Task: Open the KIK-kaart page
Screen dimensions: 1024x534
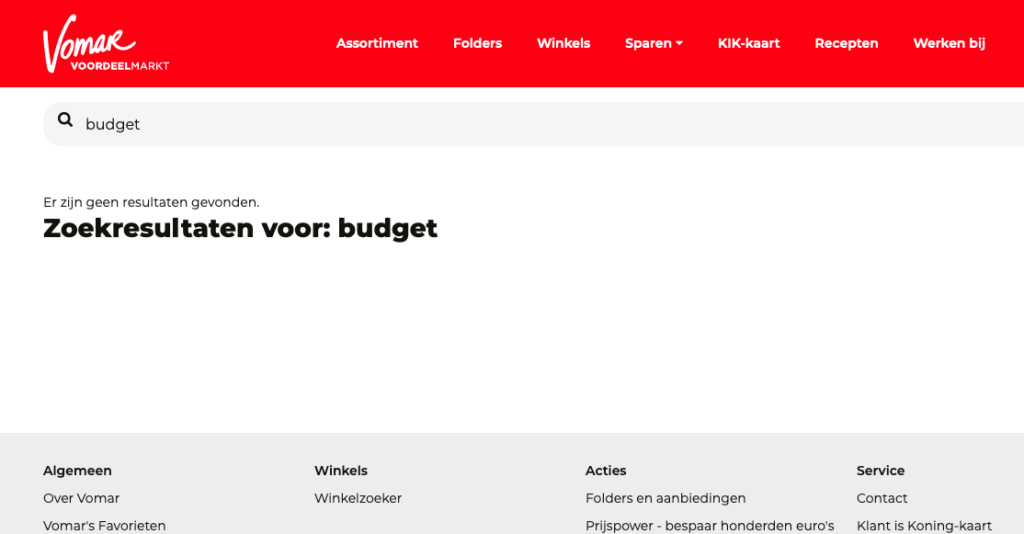Action: 748,43
